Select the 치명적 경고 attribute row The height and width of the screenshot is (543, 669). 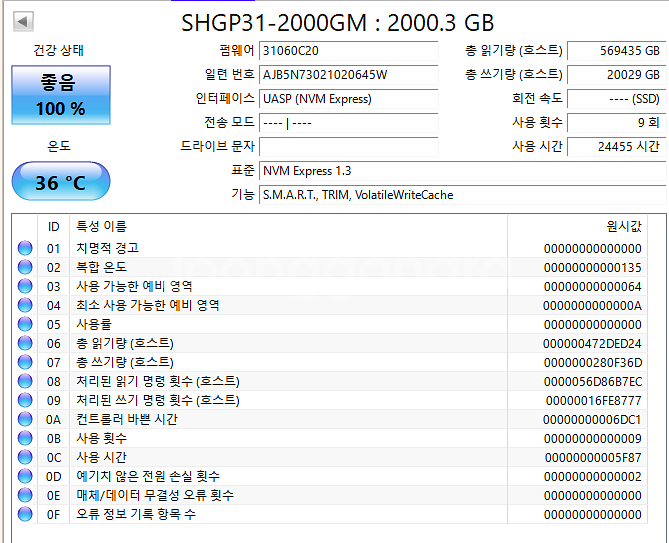[x=330, y=248]
